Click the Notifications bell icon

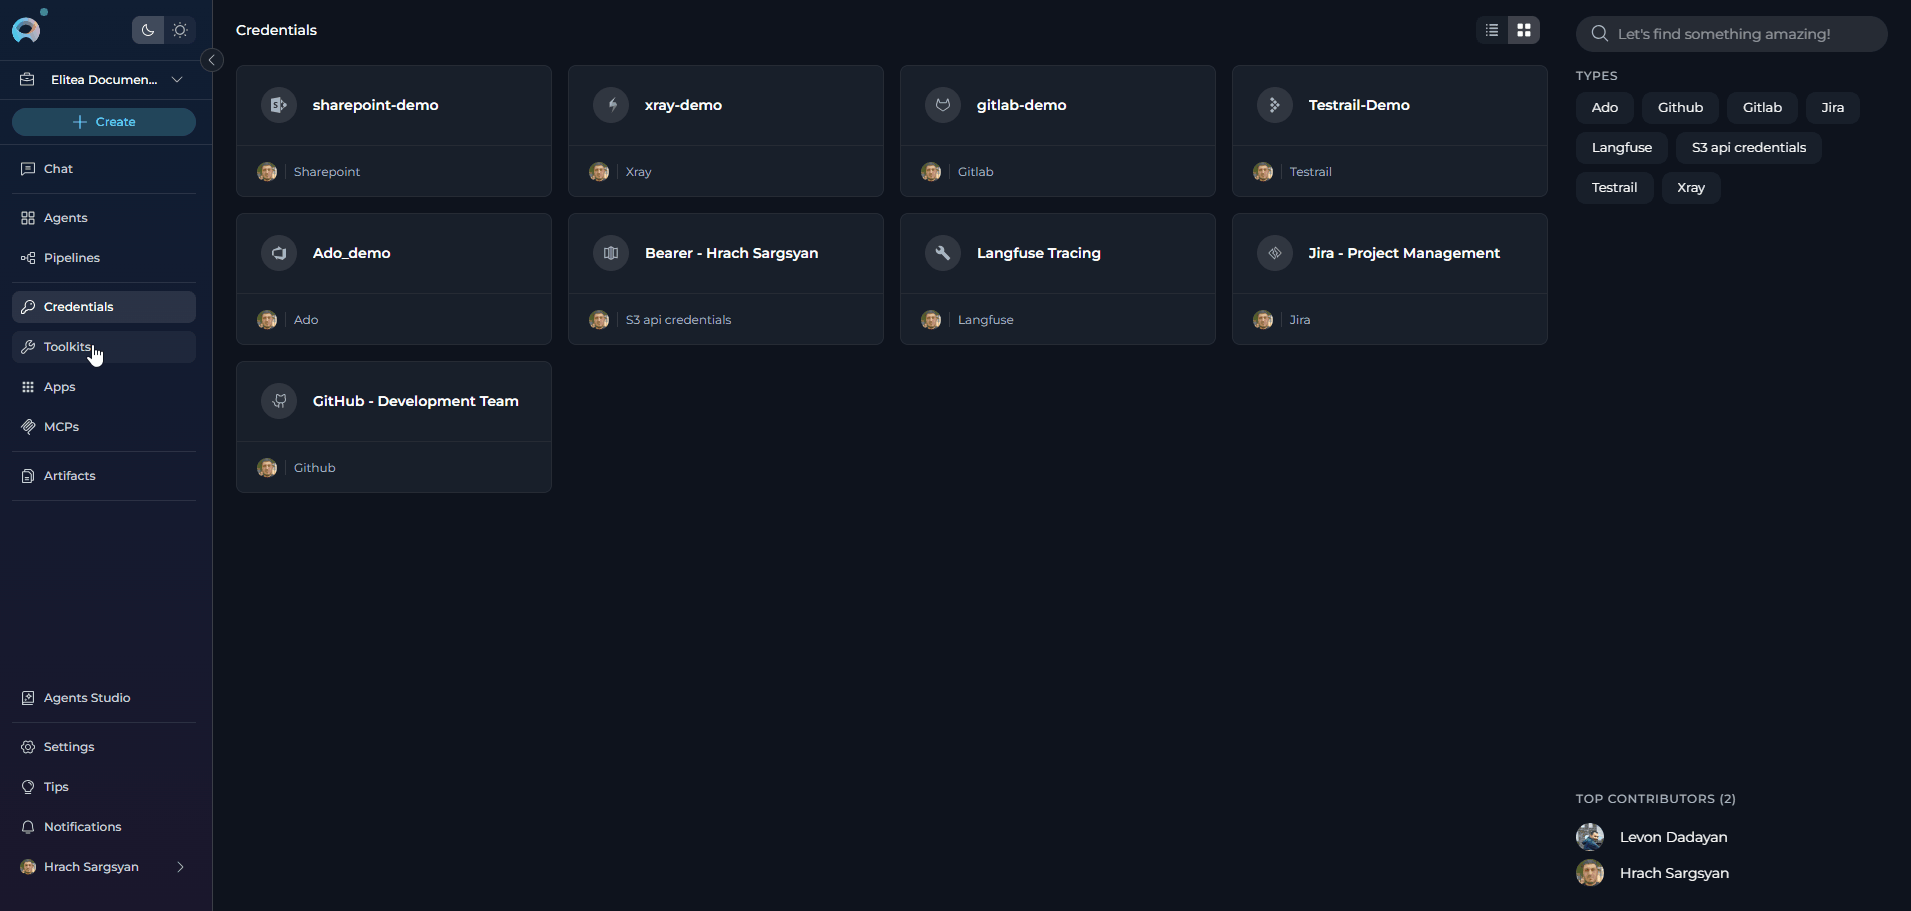[28, 827]
